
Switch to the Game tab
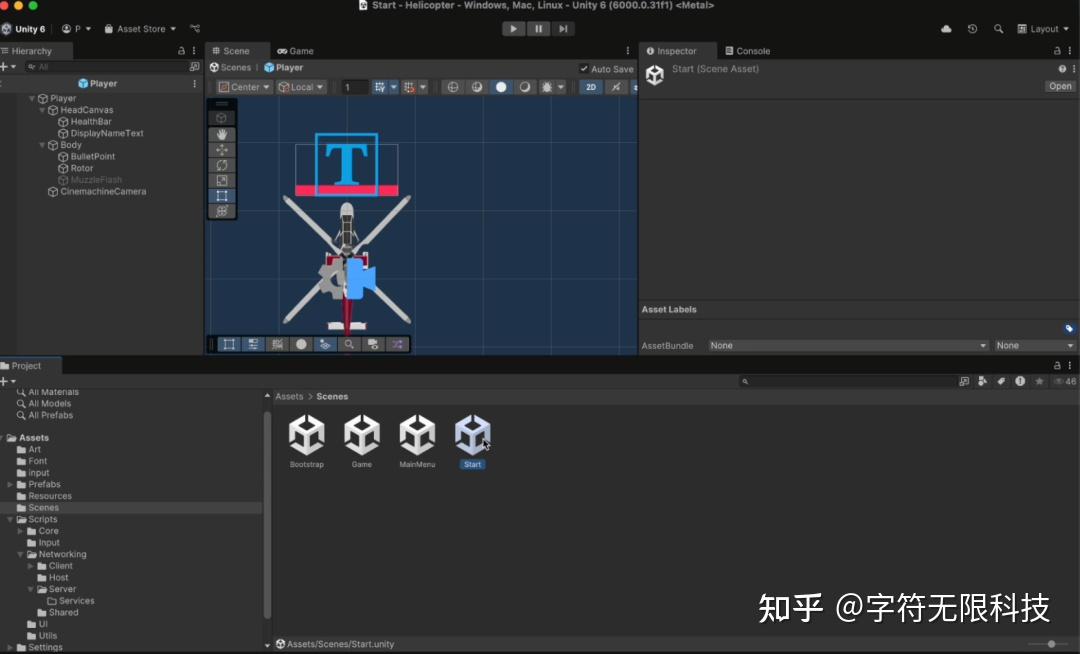coord(295,50)
